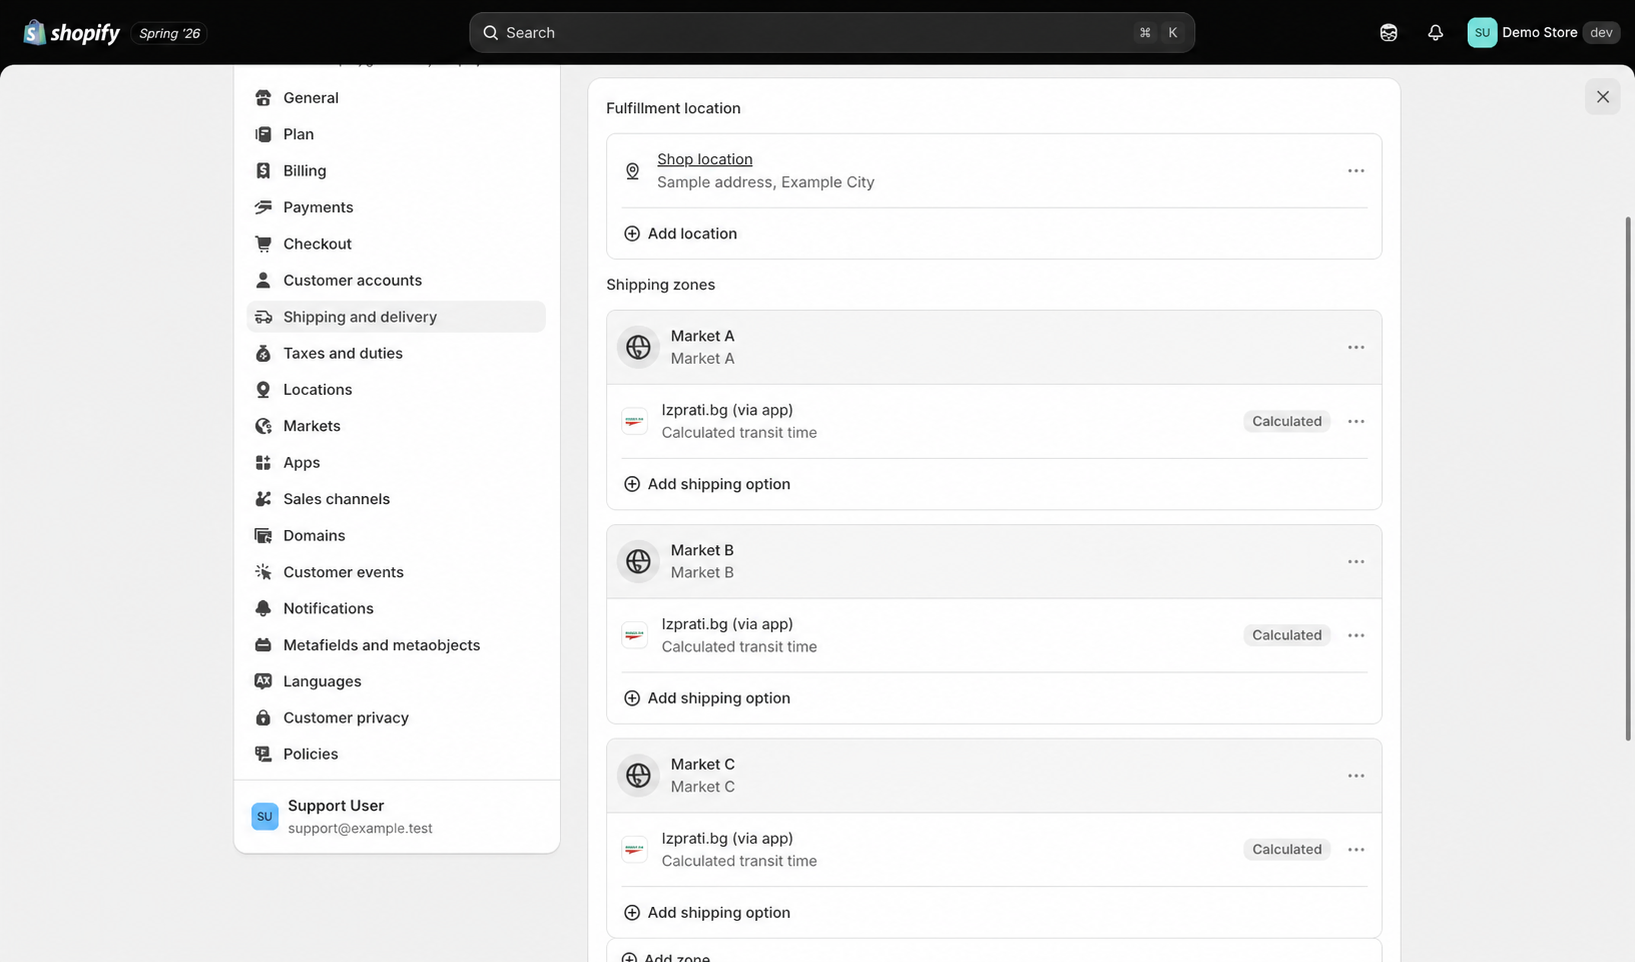1635x962 pixels.
Task: Click the Policies icon
Action: pos(263,754)
